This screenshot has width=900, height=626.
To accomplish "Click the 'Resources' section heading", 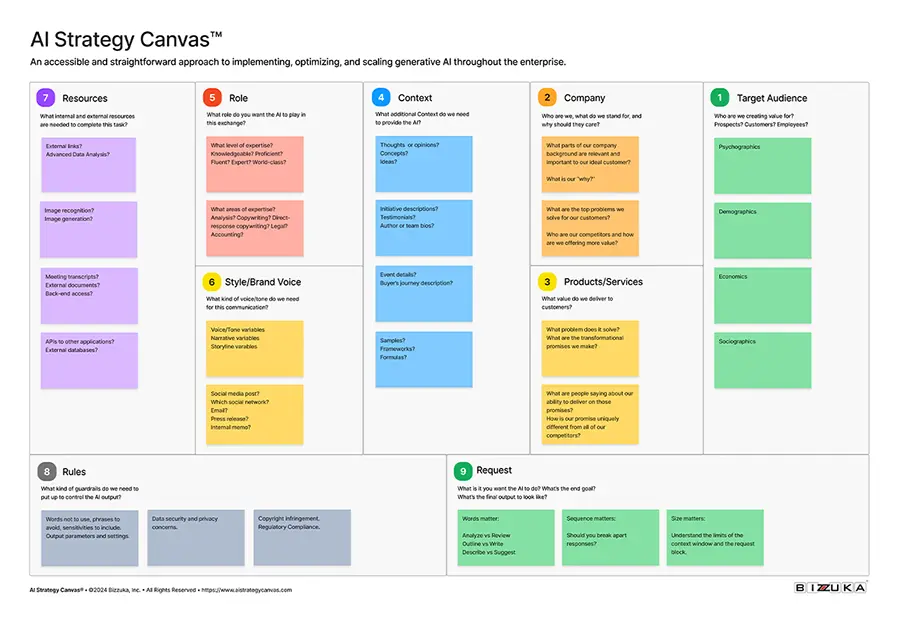I will [x=85, y=98].
